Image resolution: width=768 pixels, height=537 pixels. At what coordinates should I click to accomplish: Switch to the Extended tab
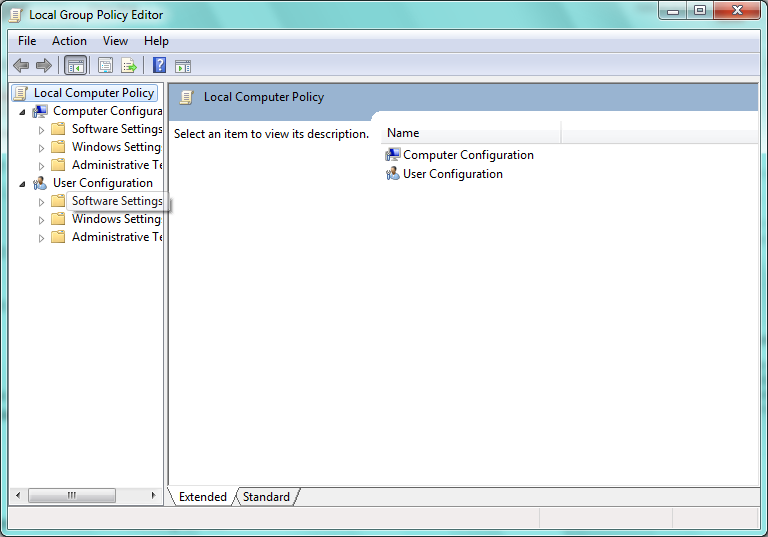pos(203,497)
